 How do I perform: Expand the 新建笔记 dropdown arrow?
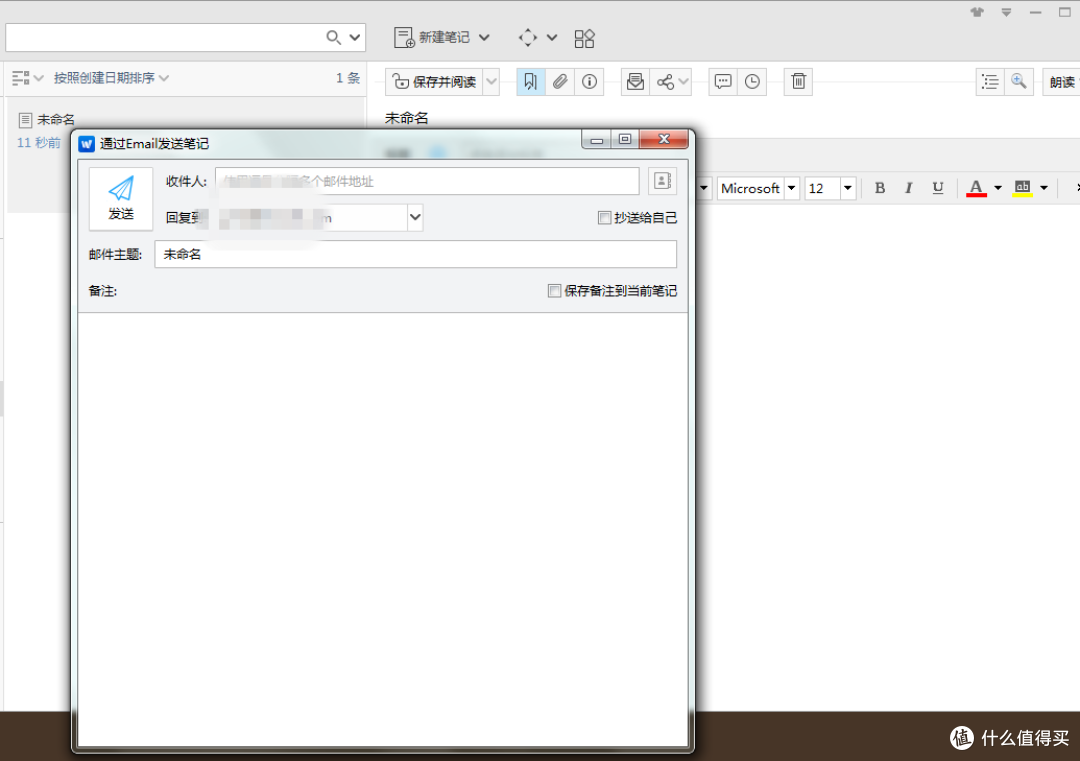[484, 37]
